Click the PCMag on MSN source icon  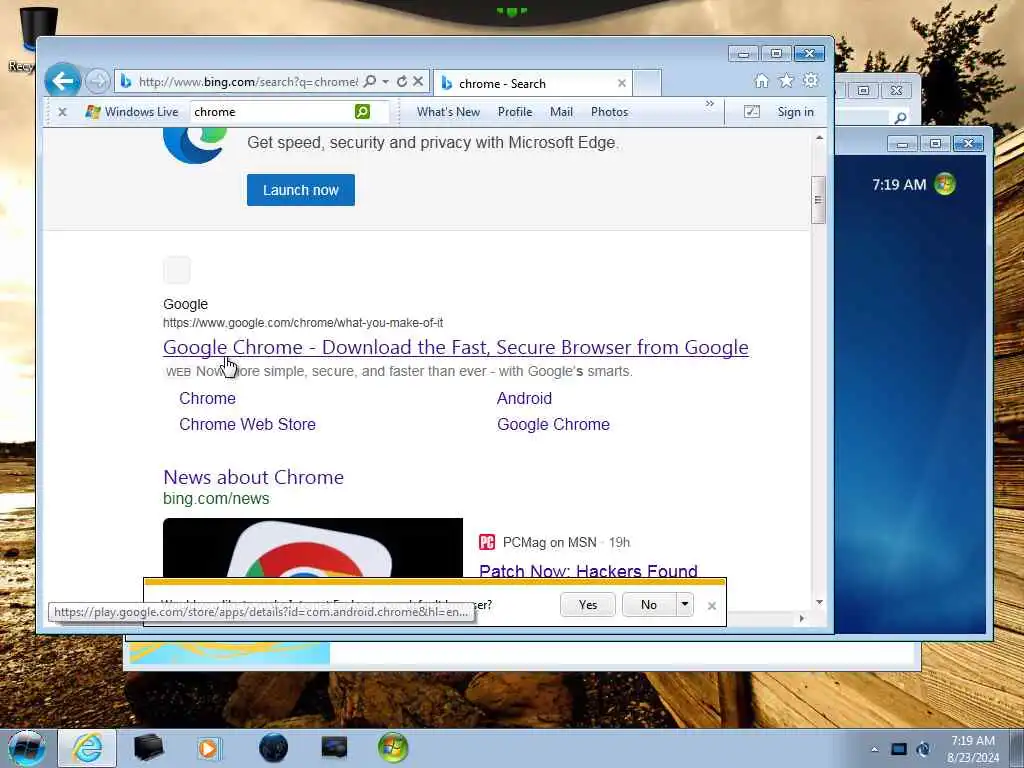(x=487, y=542)
